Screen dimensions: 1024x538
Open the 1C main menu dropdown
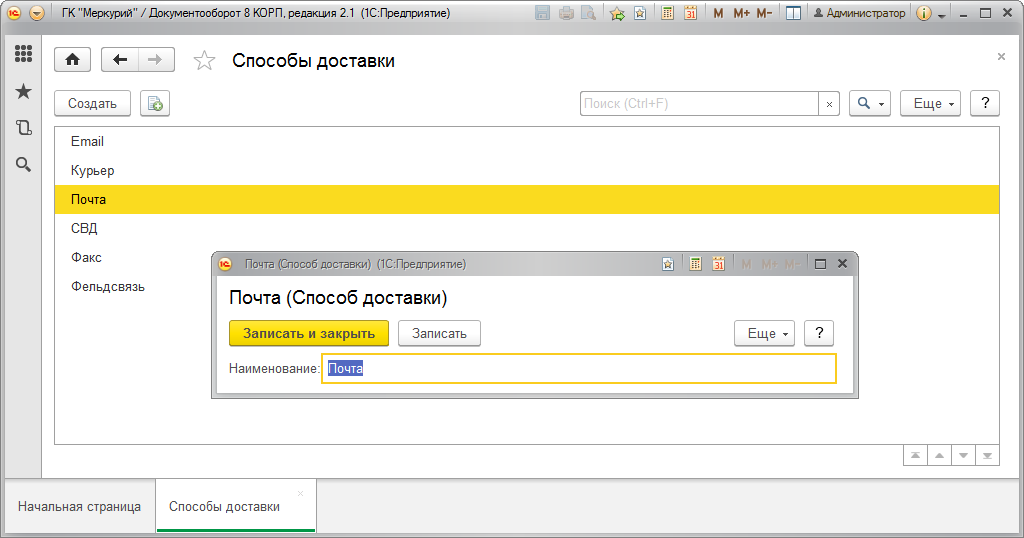37,13
